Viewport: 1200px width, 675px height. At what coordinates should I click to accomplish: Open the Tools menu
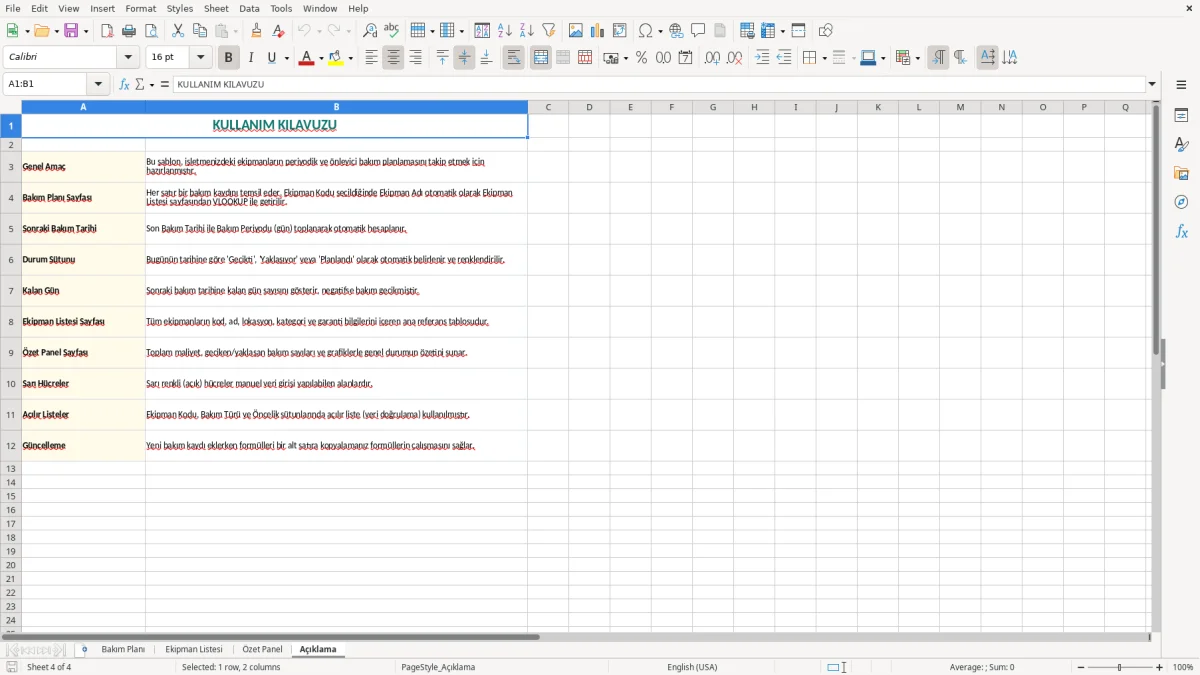point(281,8)
